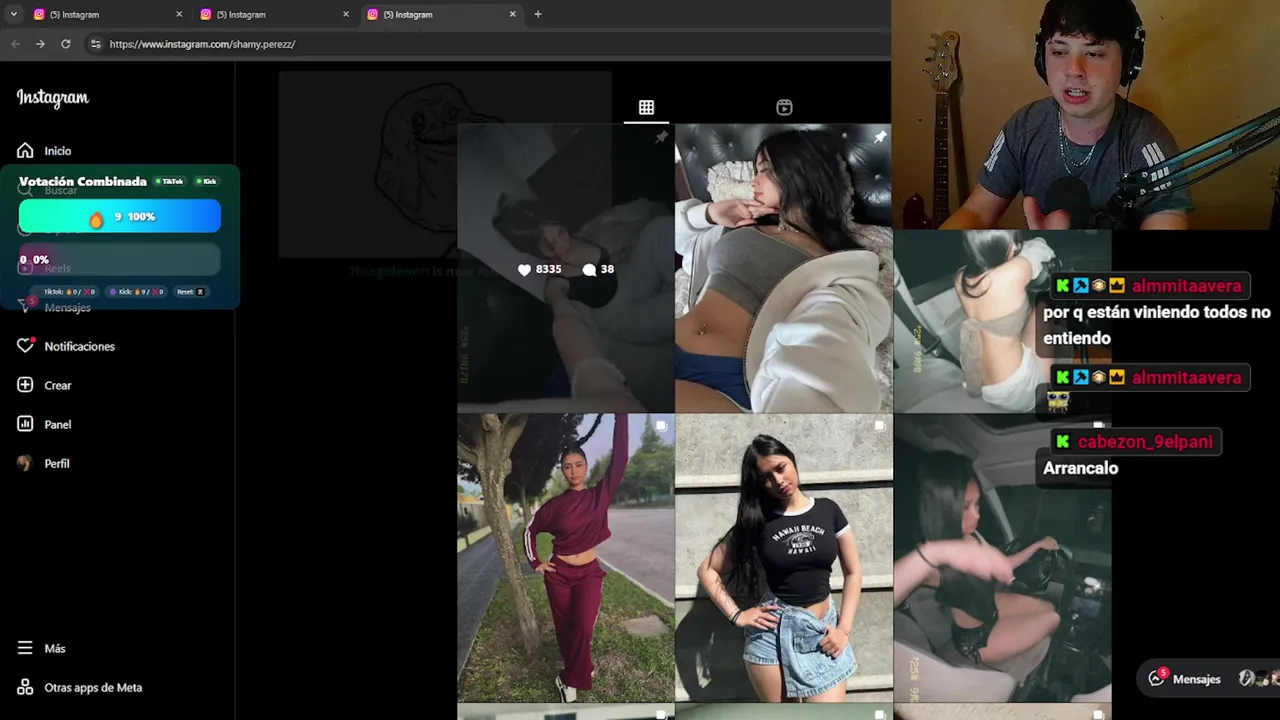Click the TikTok badge in voting widget
The image size is (1280, 720).
coord(169,181)
